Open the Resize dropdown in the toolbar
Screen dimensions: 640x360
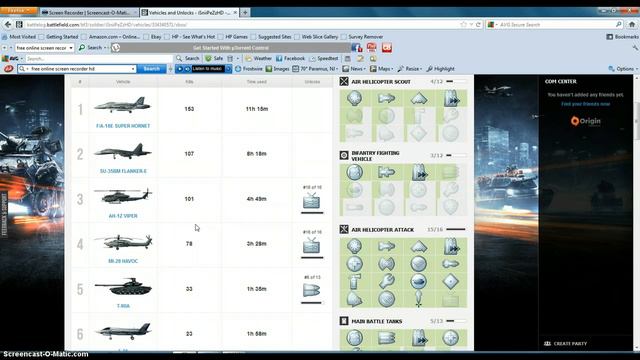pos(410,69)
